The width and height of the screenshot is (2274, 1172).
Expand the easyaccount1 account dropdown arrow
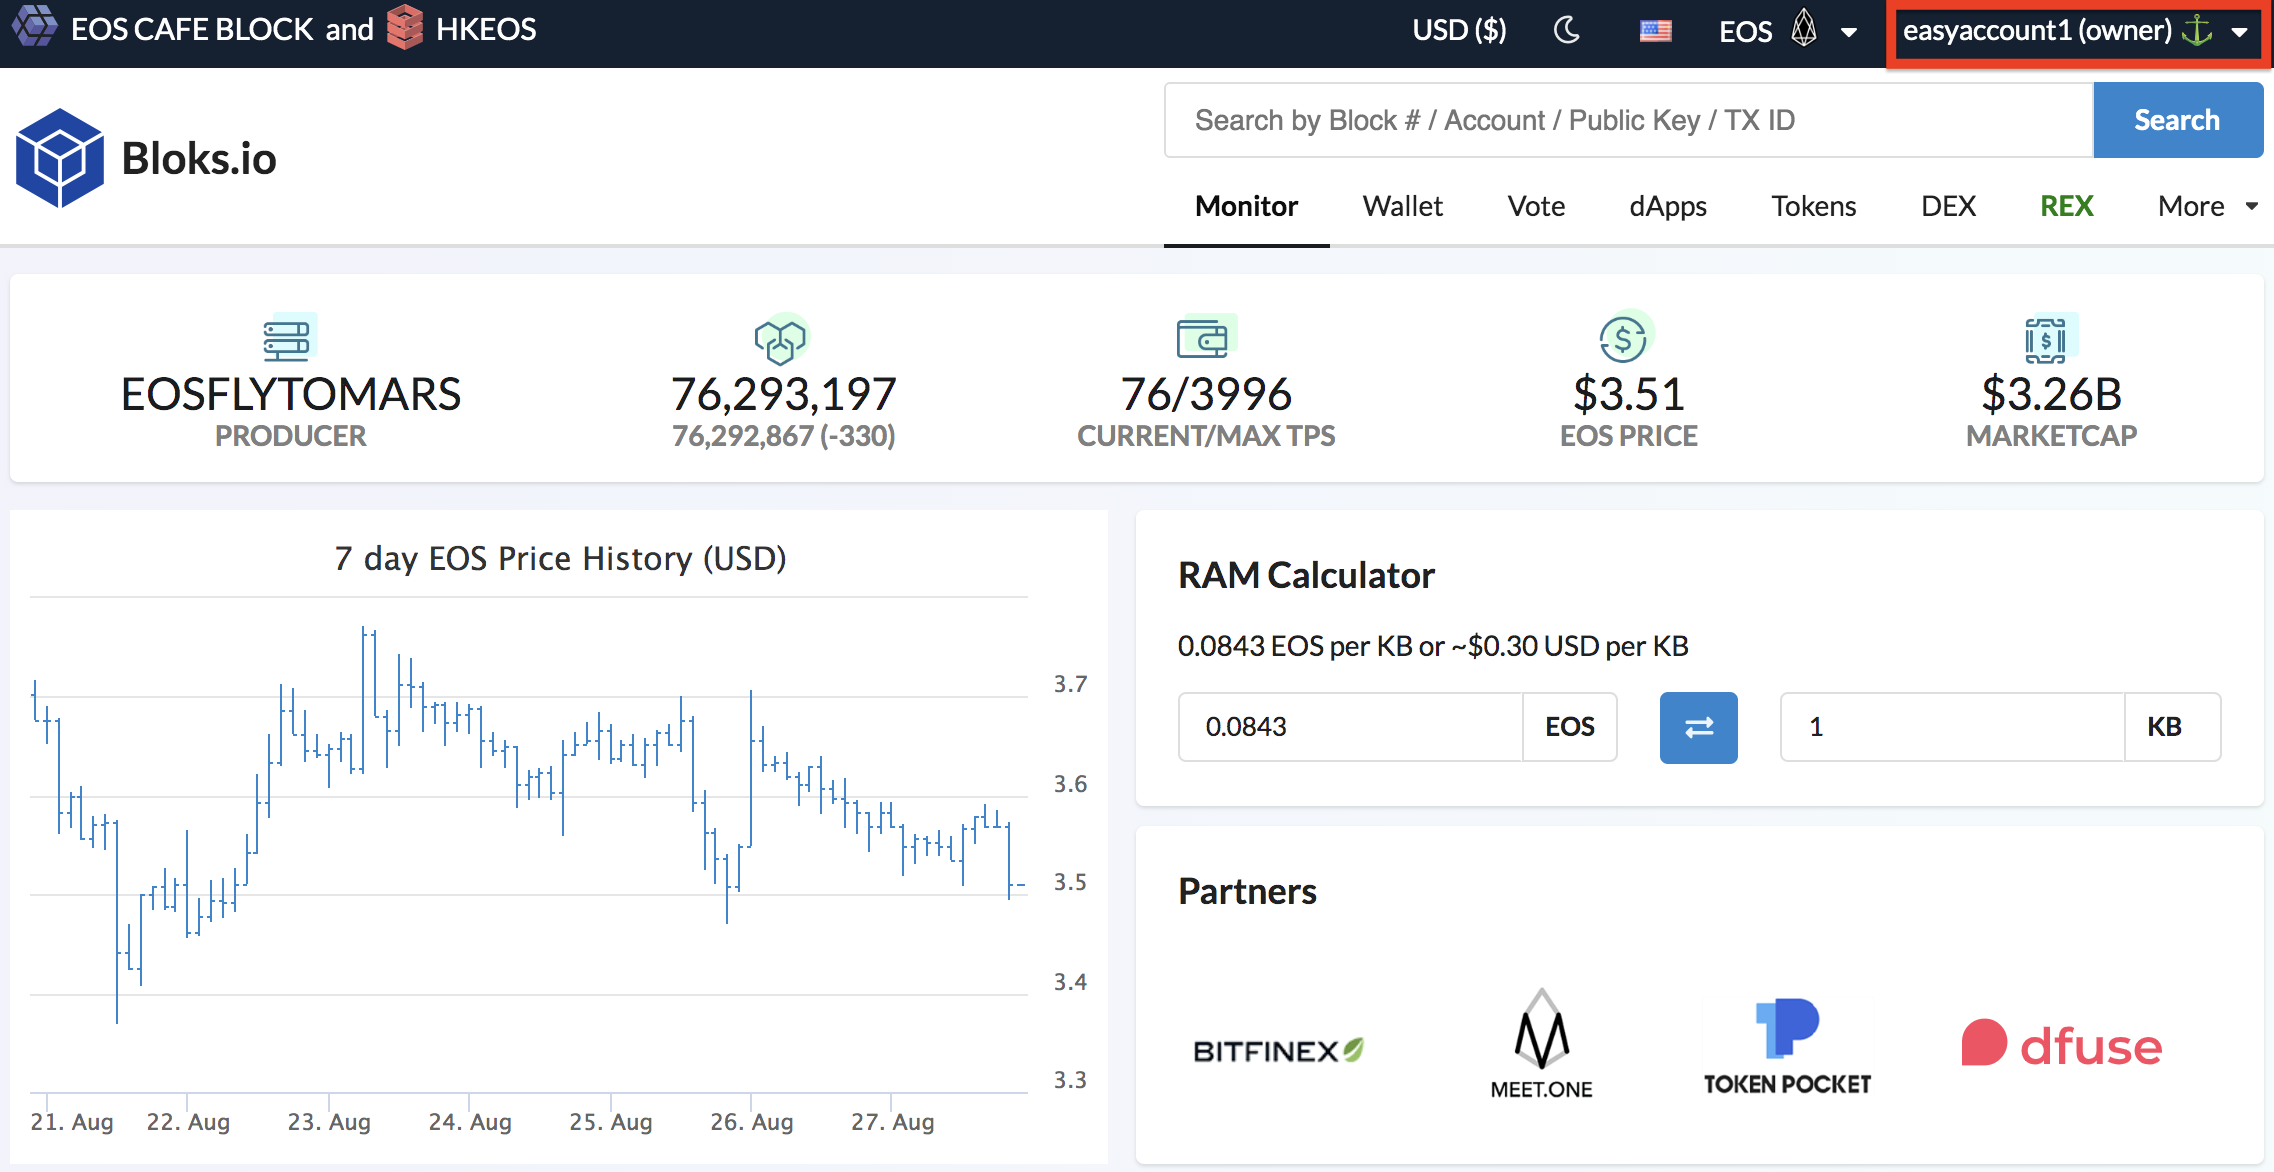2240,32
